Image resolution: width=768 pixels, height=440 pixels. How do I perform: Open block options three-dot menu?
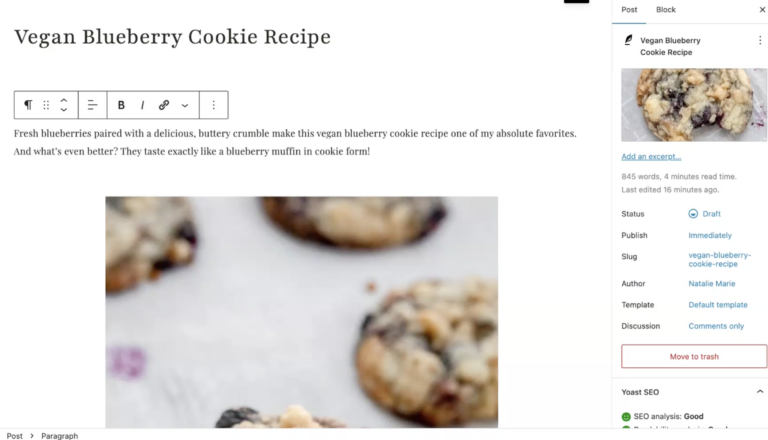tap(214, 105)
